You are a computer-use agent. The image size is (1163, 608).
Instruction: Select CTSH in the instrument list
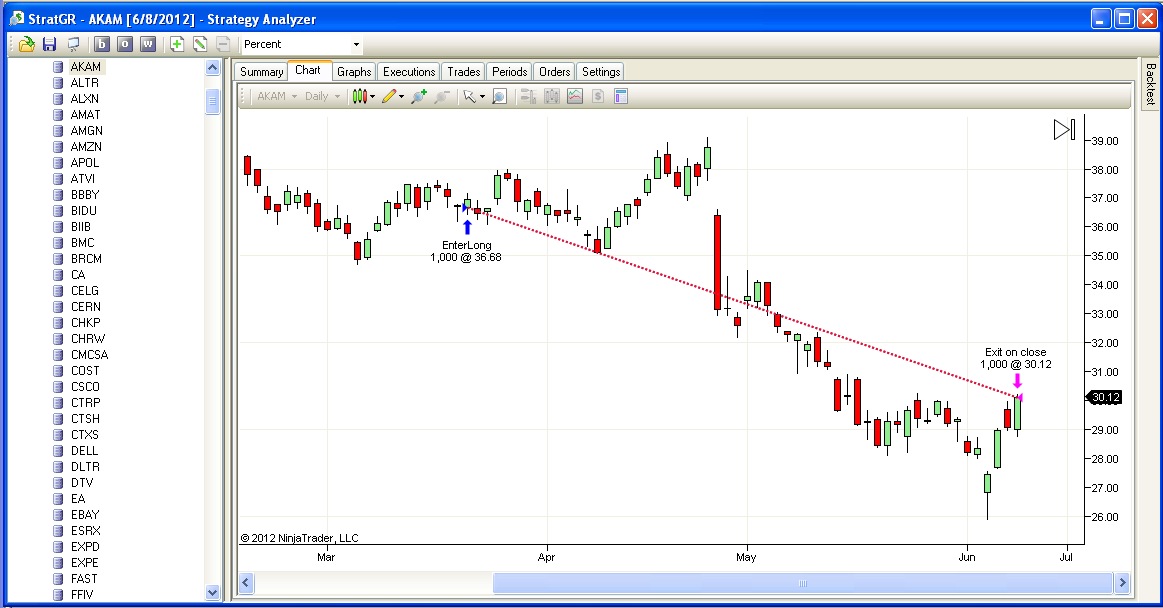point(85,419)
